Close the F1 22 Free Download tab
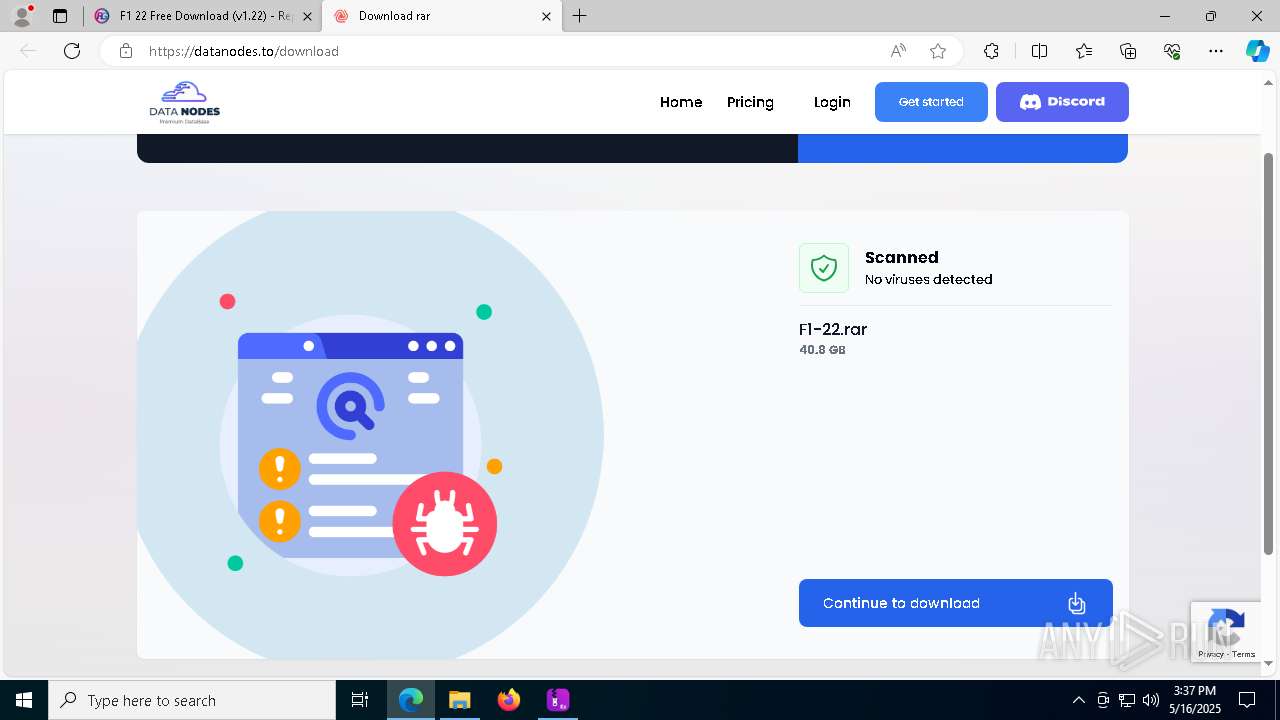The height and width of the screenshot is (720, 1280). [307, 16]
